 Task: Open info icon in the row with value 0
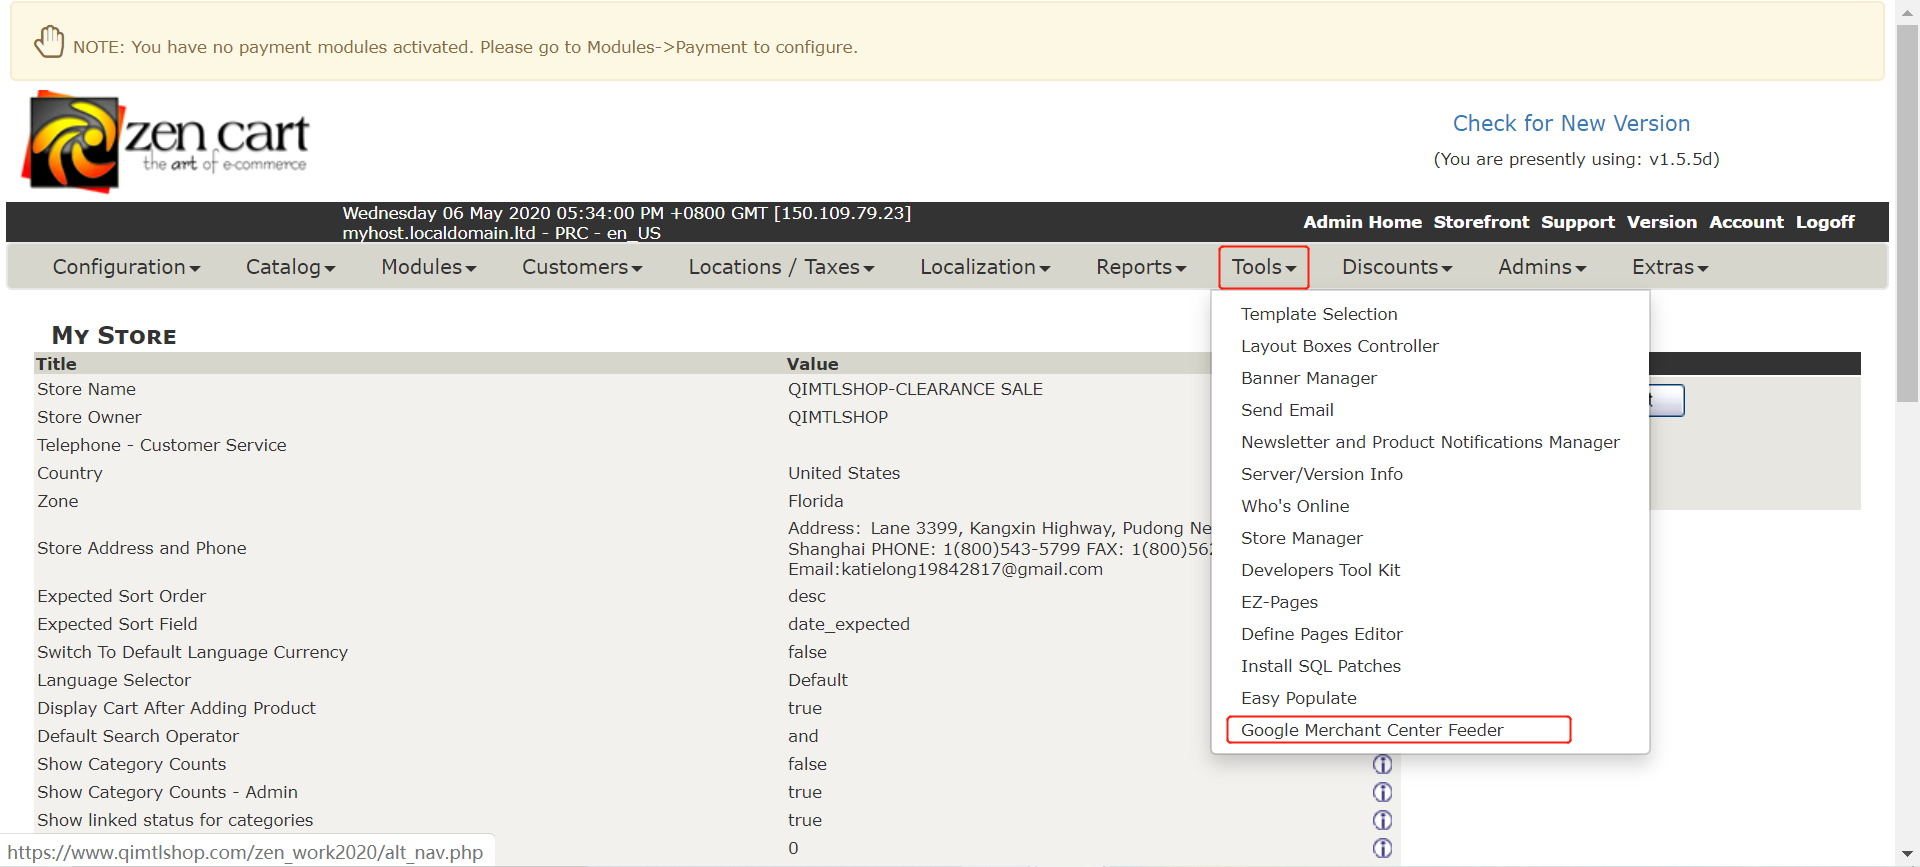click(x=1382, y=848)
